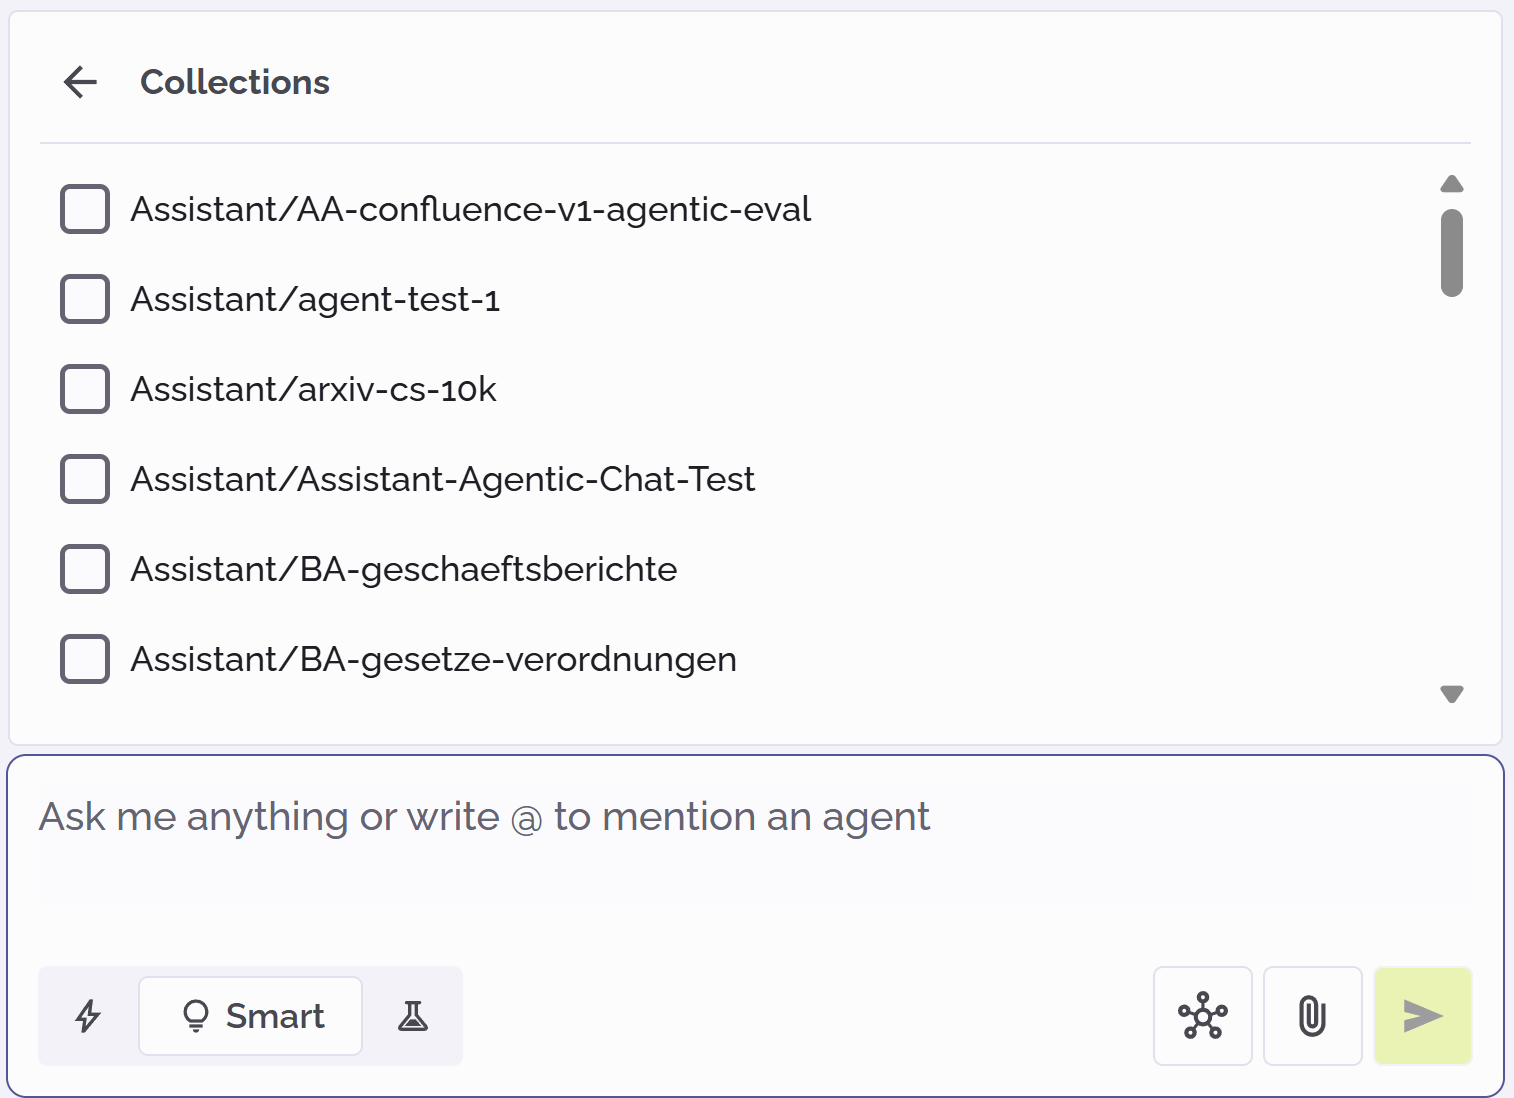This screenshot has height=1098, width=1514.
Task: Check the Assistant/BA-gesetze-verordnungen collection
Action: click(x=85, y=659)
